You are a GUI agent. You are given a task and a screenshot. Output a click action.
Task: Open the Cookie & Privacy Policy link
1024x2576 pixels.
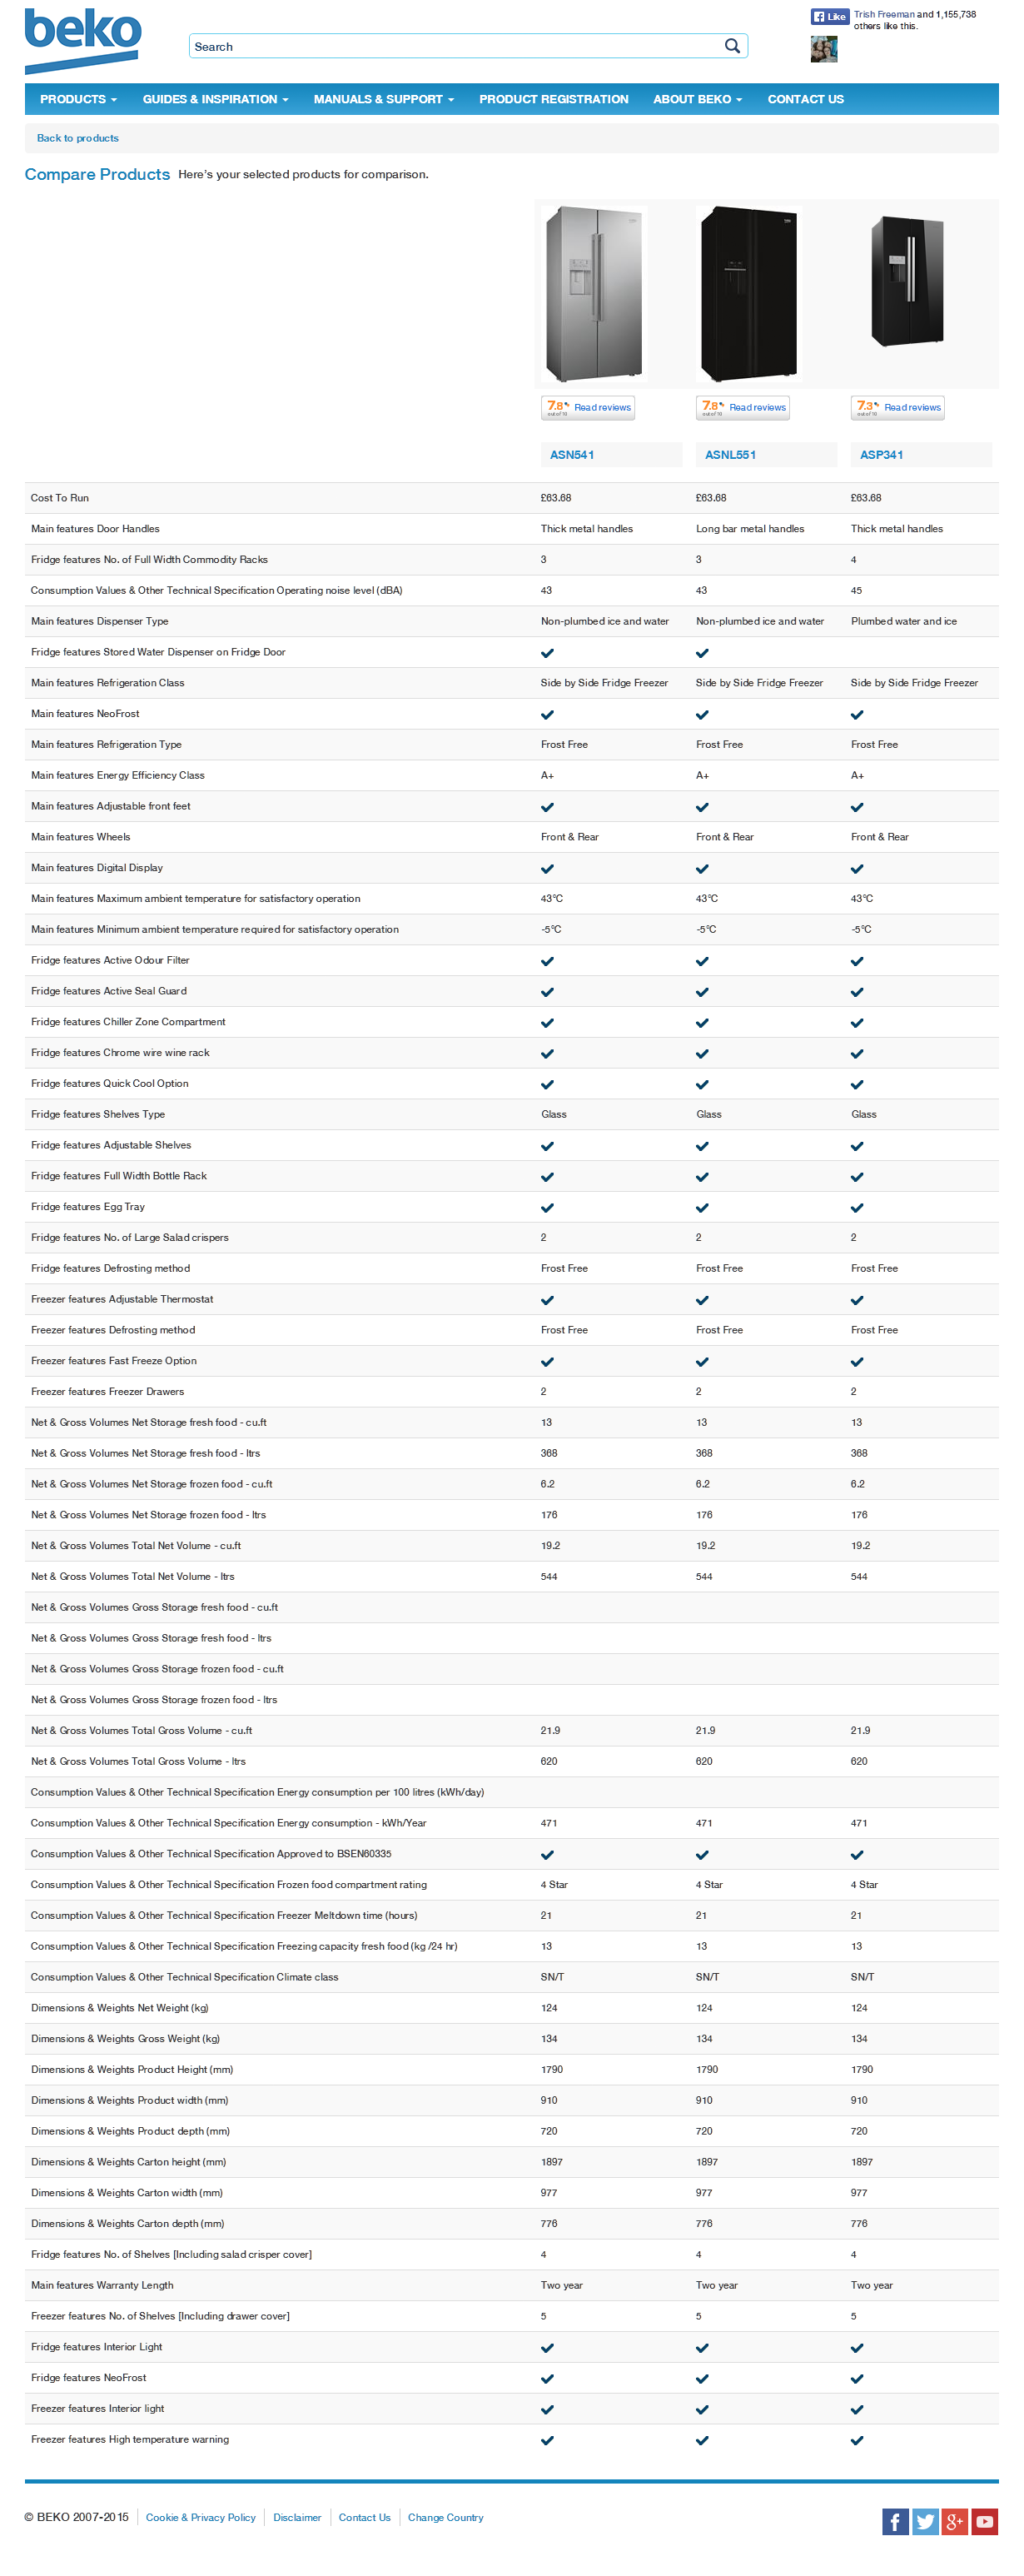click(x=200, y=2517)
